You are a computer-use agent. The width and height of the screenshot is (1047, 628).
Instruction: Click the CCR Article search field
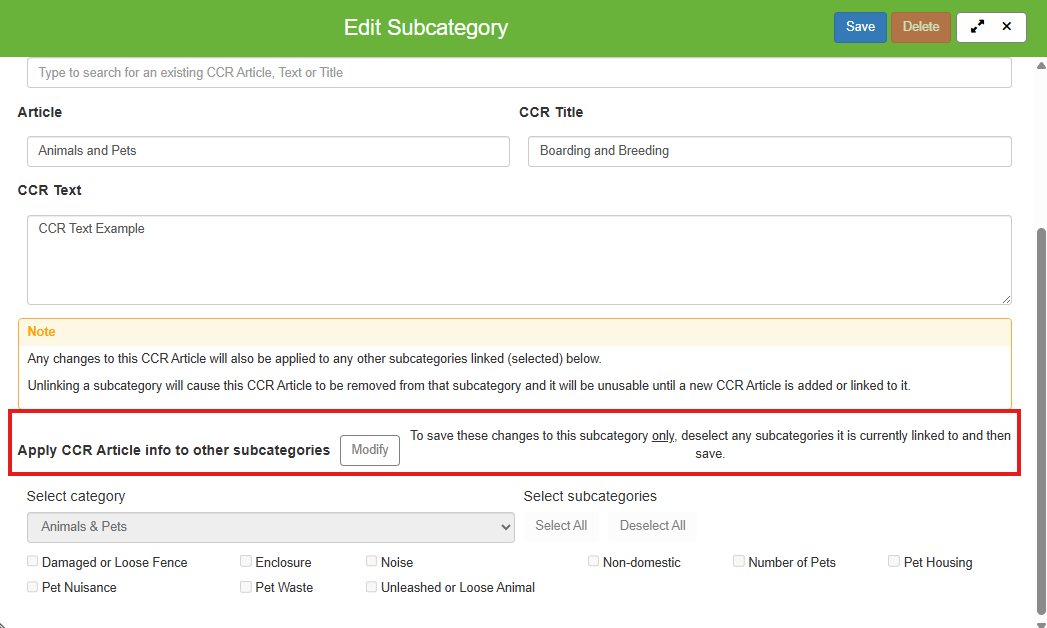tap(519, 73)
